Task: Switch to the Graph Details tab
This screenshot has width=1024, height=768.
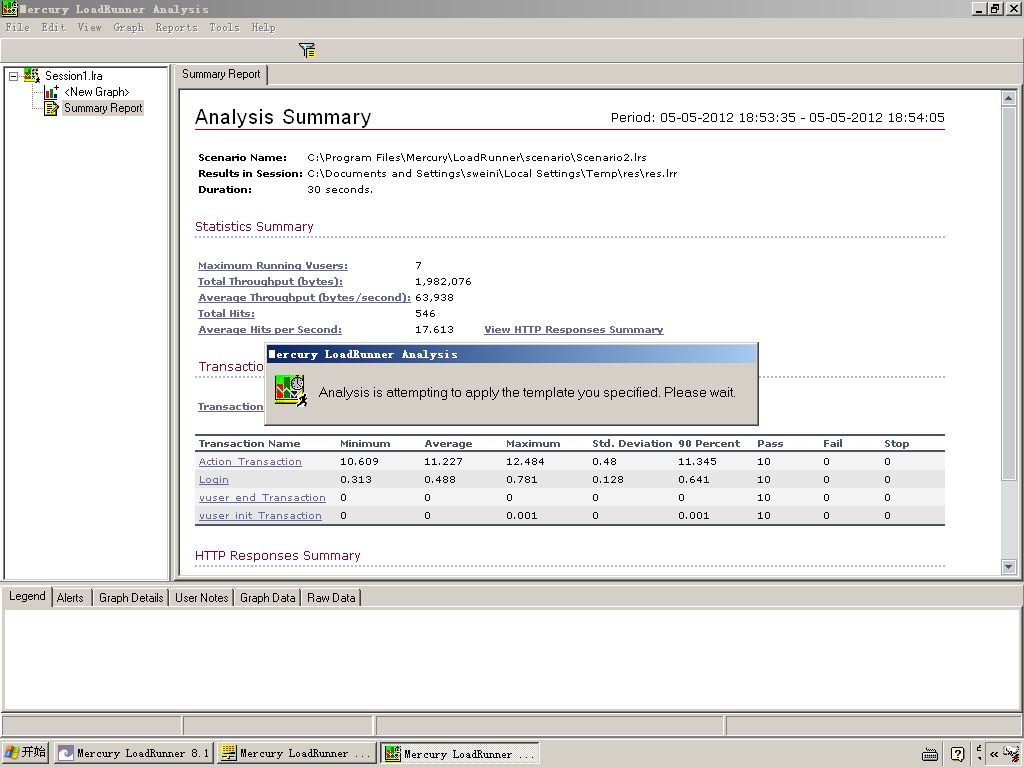Action: (131, 598)
